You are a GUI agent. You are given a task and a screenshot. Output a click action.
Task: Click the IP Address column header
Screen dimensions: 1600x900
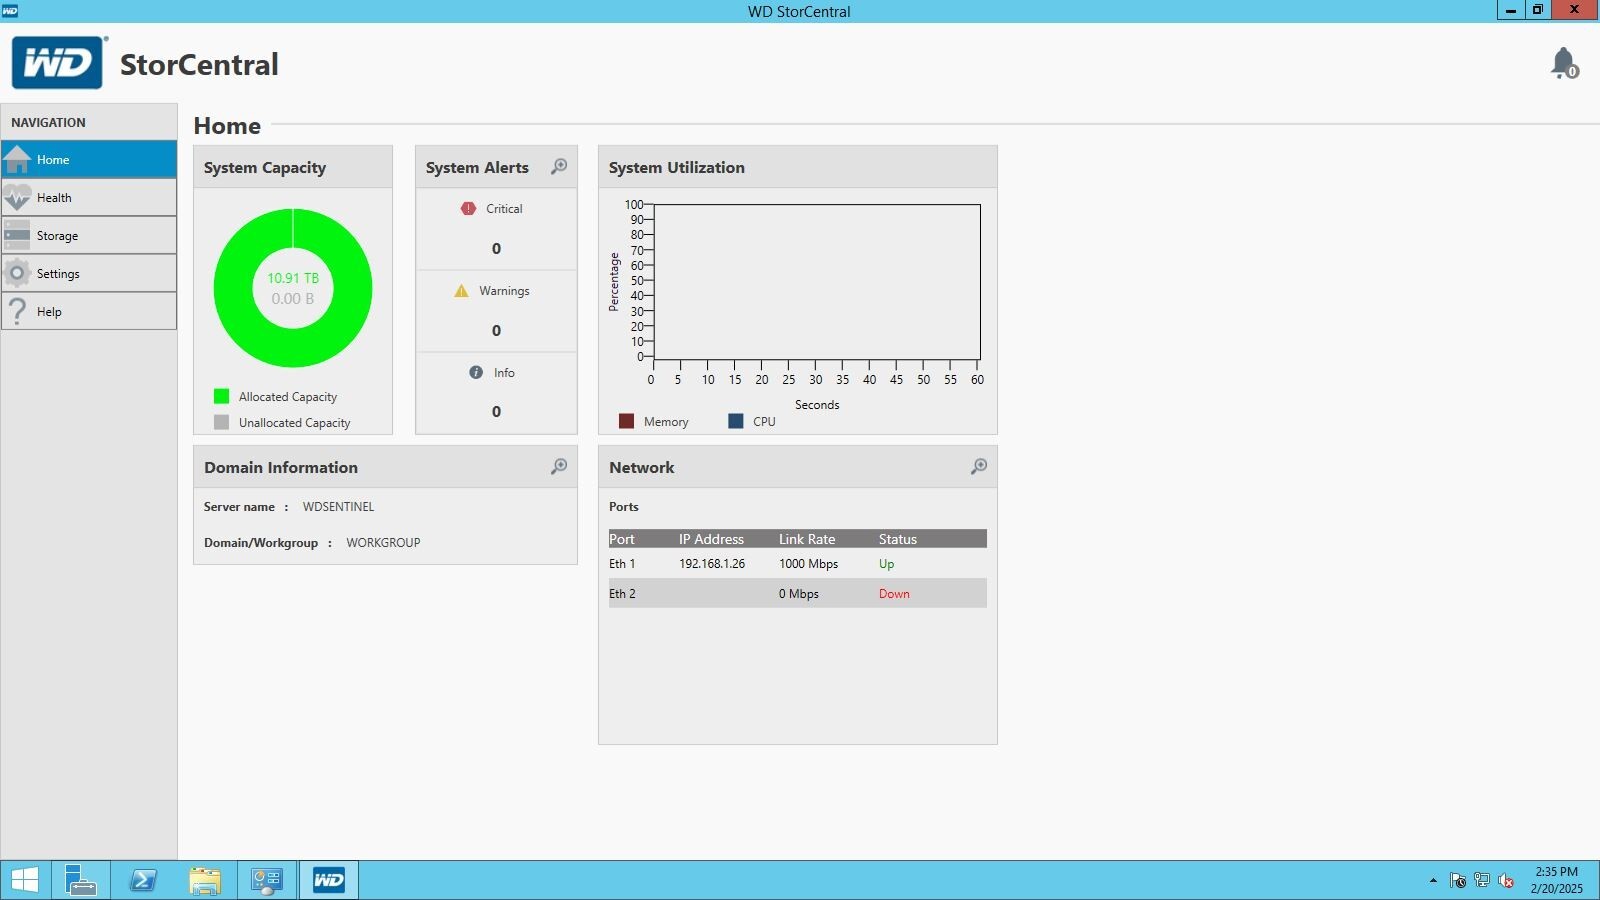click(x=711, y=539)
